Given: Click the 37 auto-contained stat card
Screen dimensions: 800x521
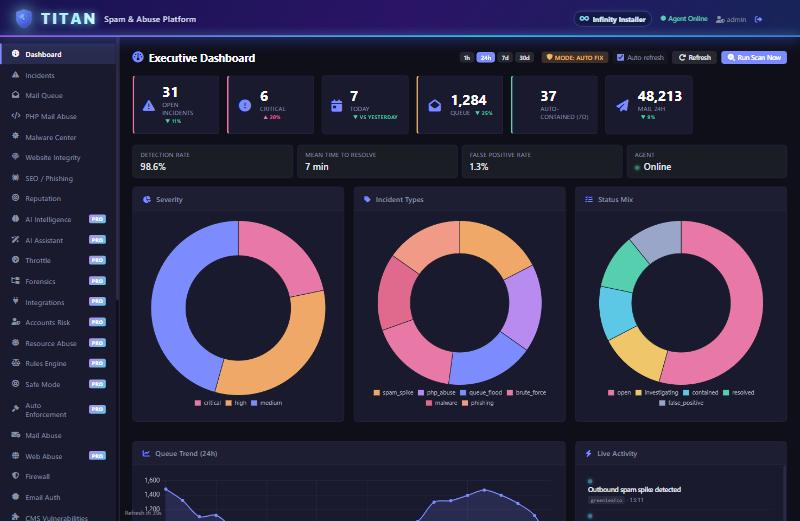Looking at the screenshot, I should (554, 105).
